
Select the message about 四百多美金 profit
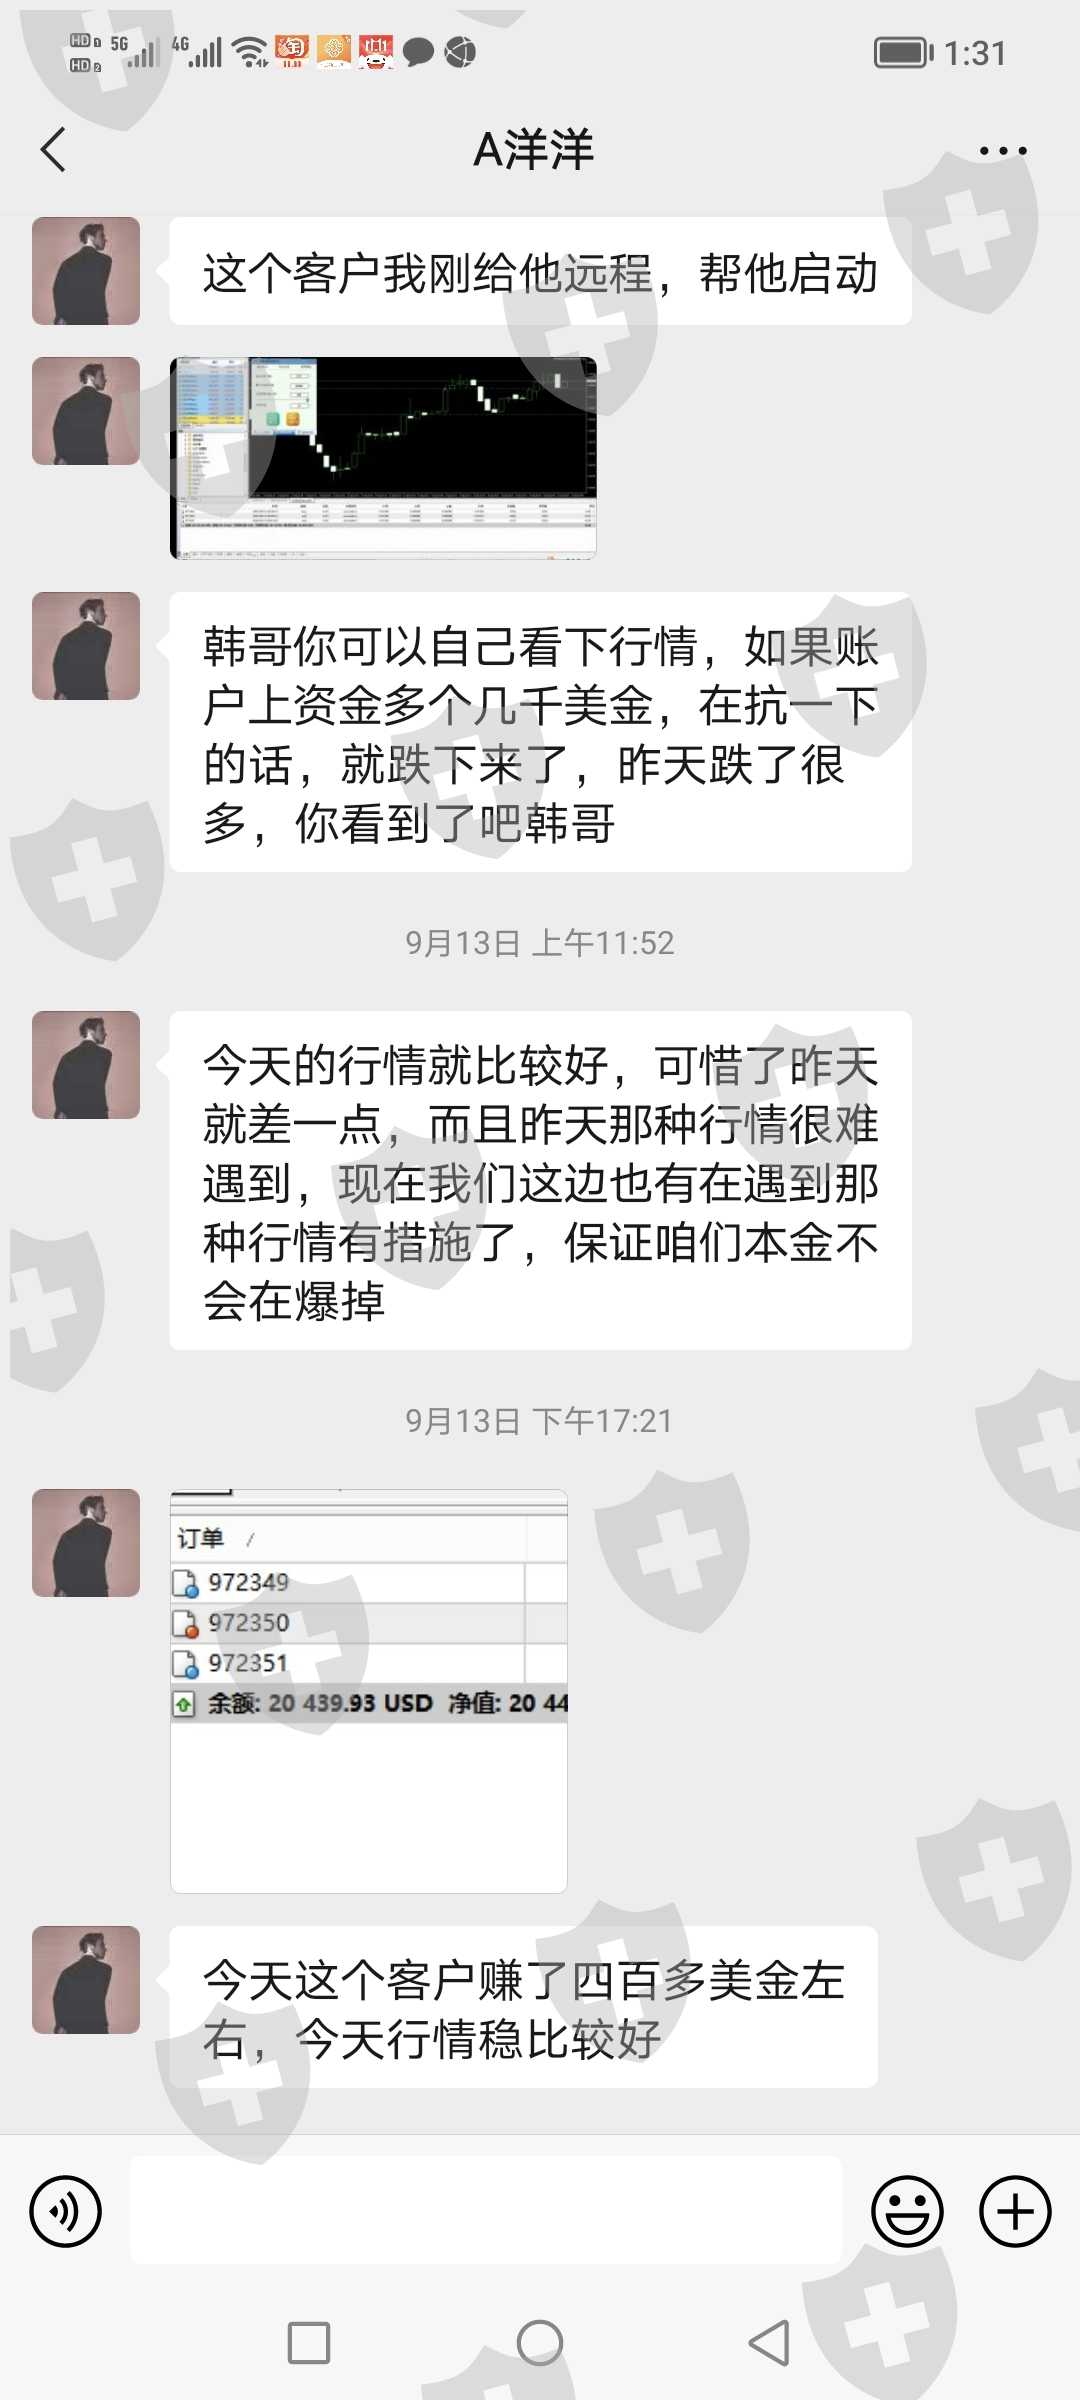tap(524, 2007)
